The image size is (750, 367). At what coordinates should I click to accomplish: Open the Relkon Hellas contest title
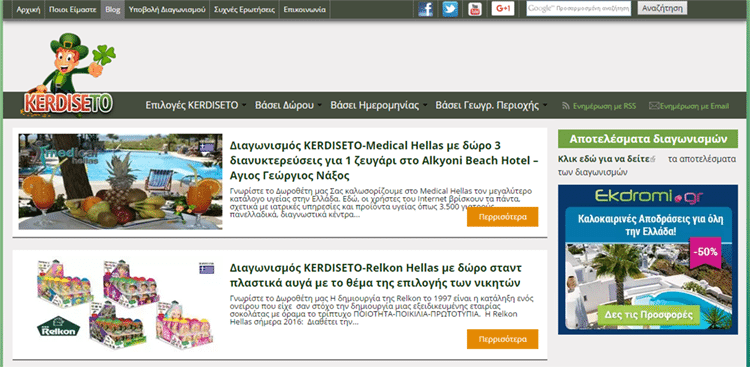click(375, 275)
